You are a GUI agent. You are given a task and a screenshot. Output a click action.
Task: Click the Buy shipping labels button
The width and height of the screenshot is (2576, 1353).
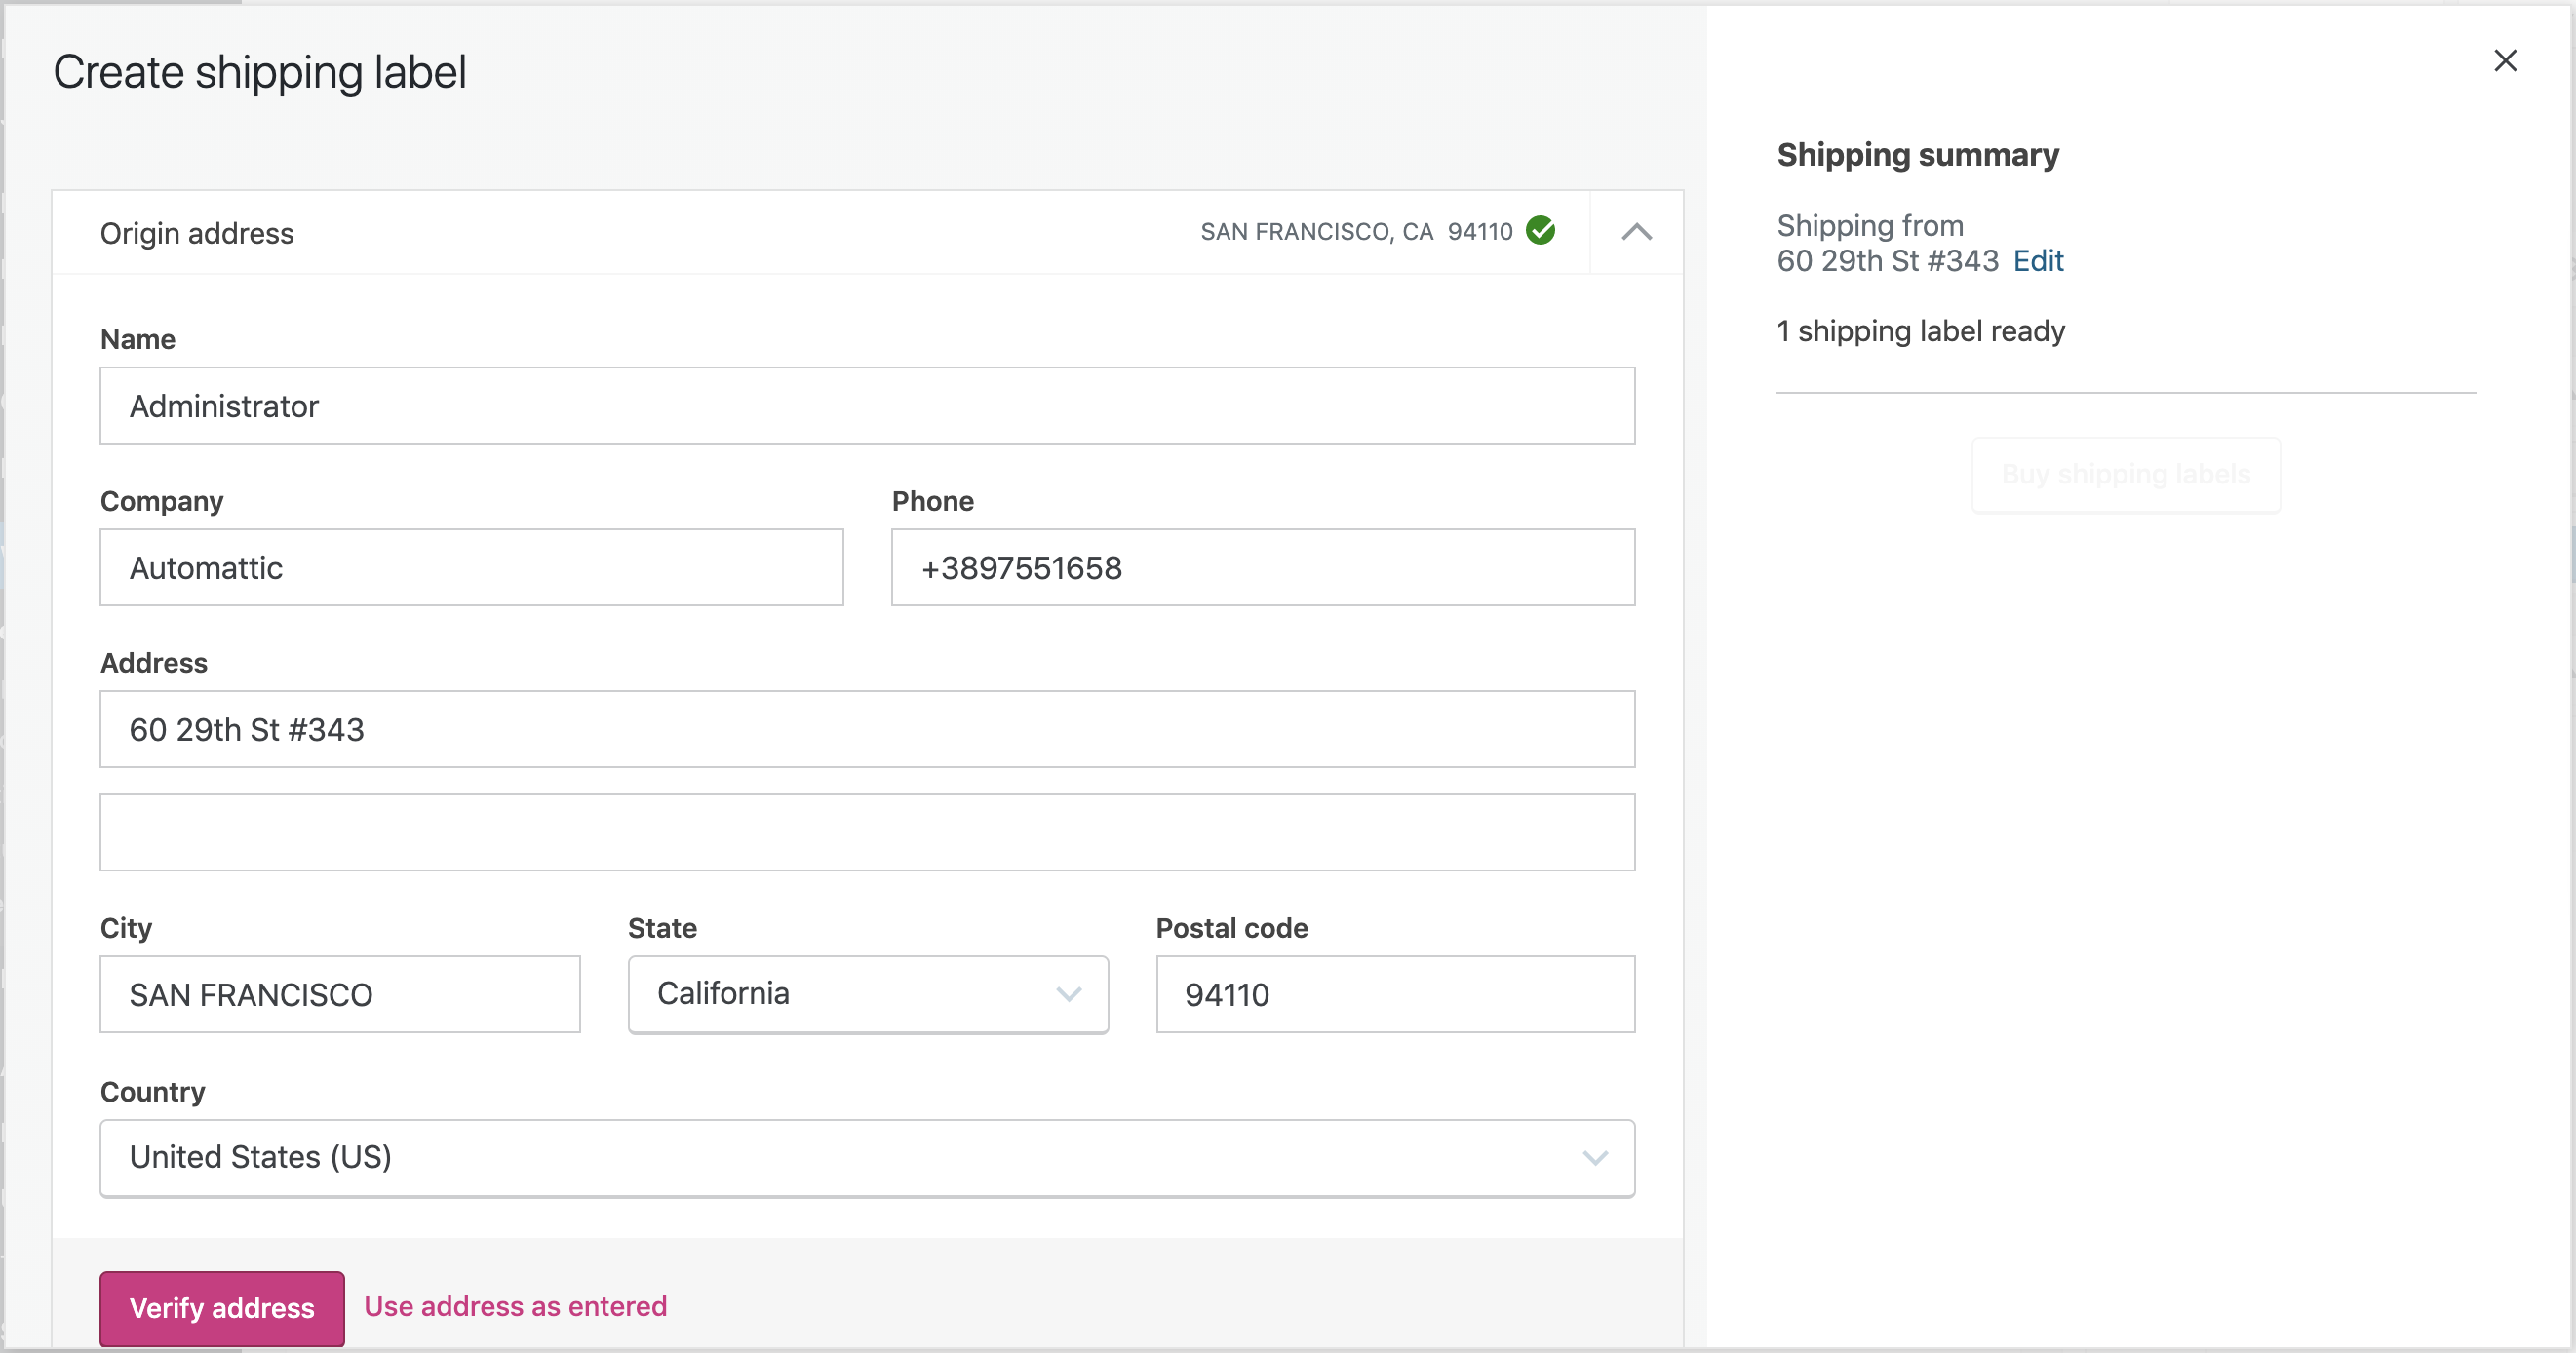[x=2125, y=474]
